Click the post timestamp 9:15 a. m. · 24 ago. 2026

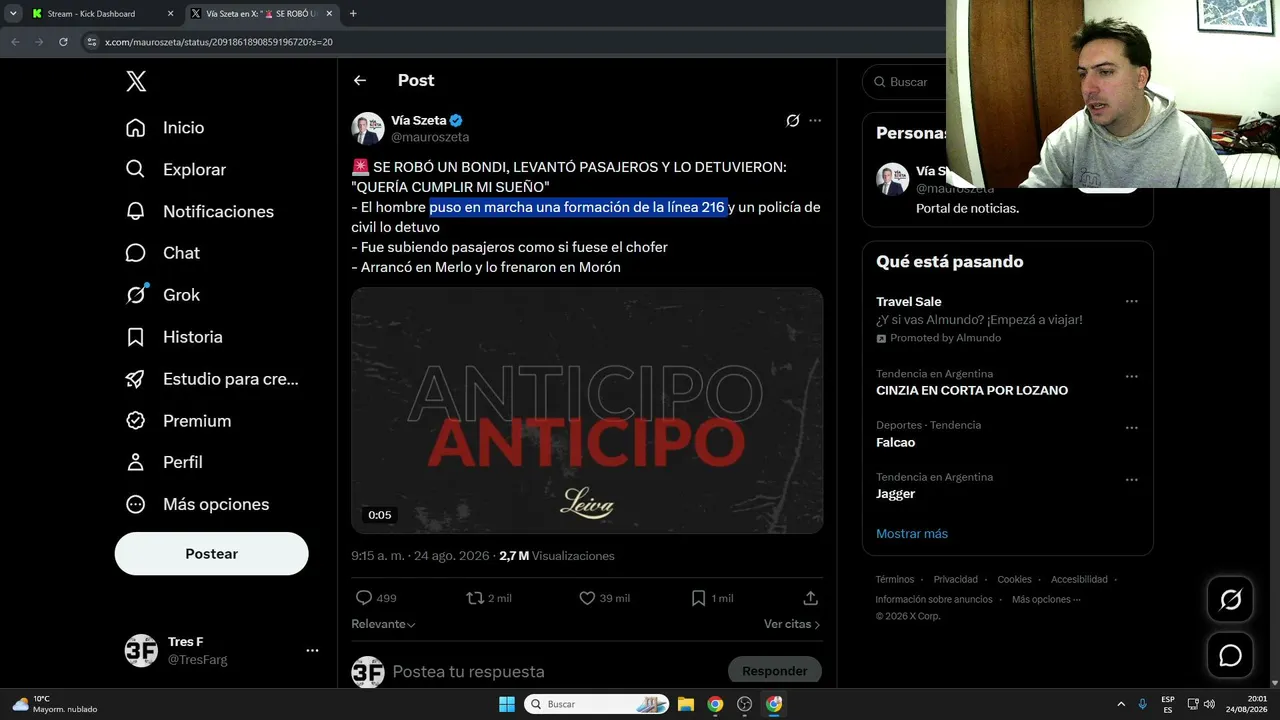(x=421, y=556)
